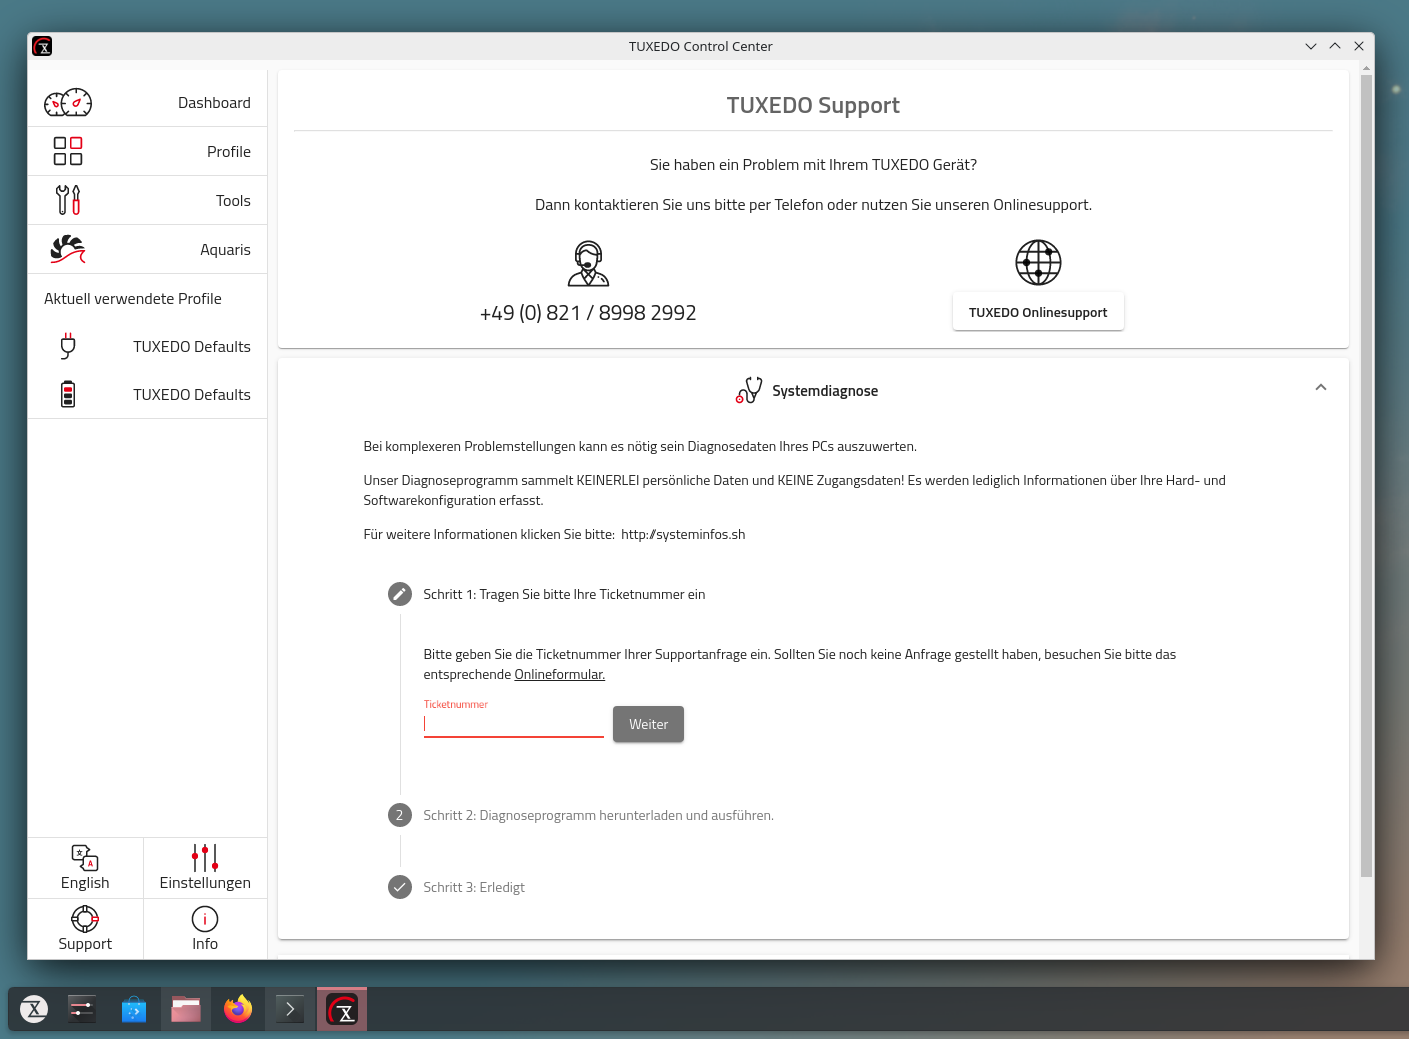Image resolution: width=1409 pixels, height=1039 pixels.
Task: Collapse the Systemdiagnose panel chevron
Action: tap(1321, 387)
